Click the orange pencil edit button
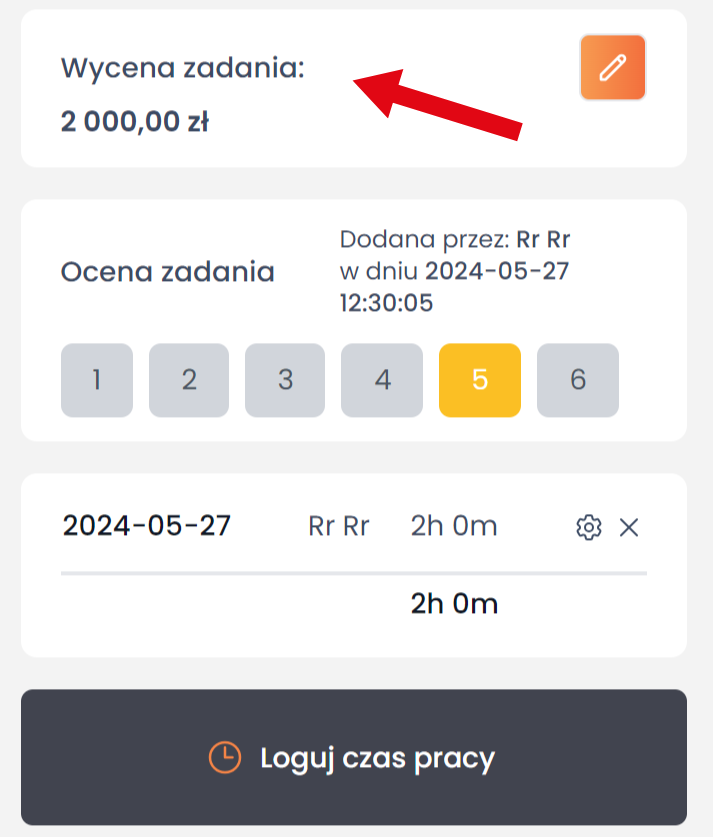 [612, 68]
